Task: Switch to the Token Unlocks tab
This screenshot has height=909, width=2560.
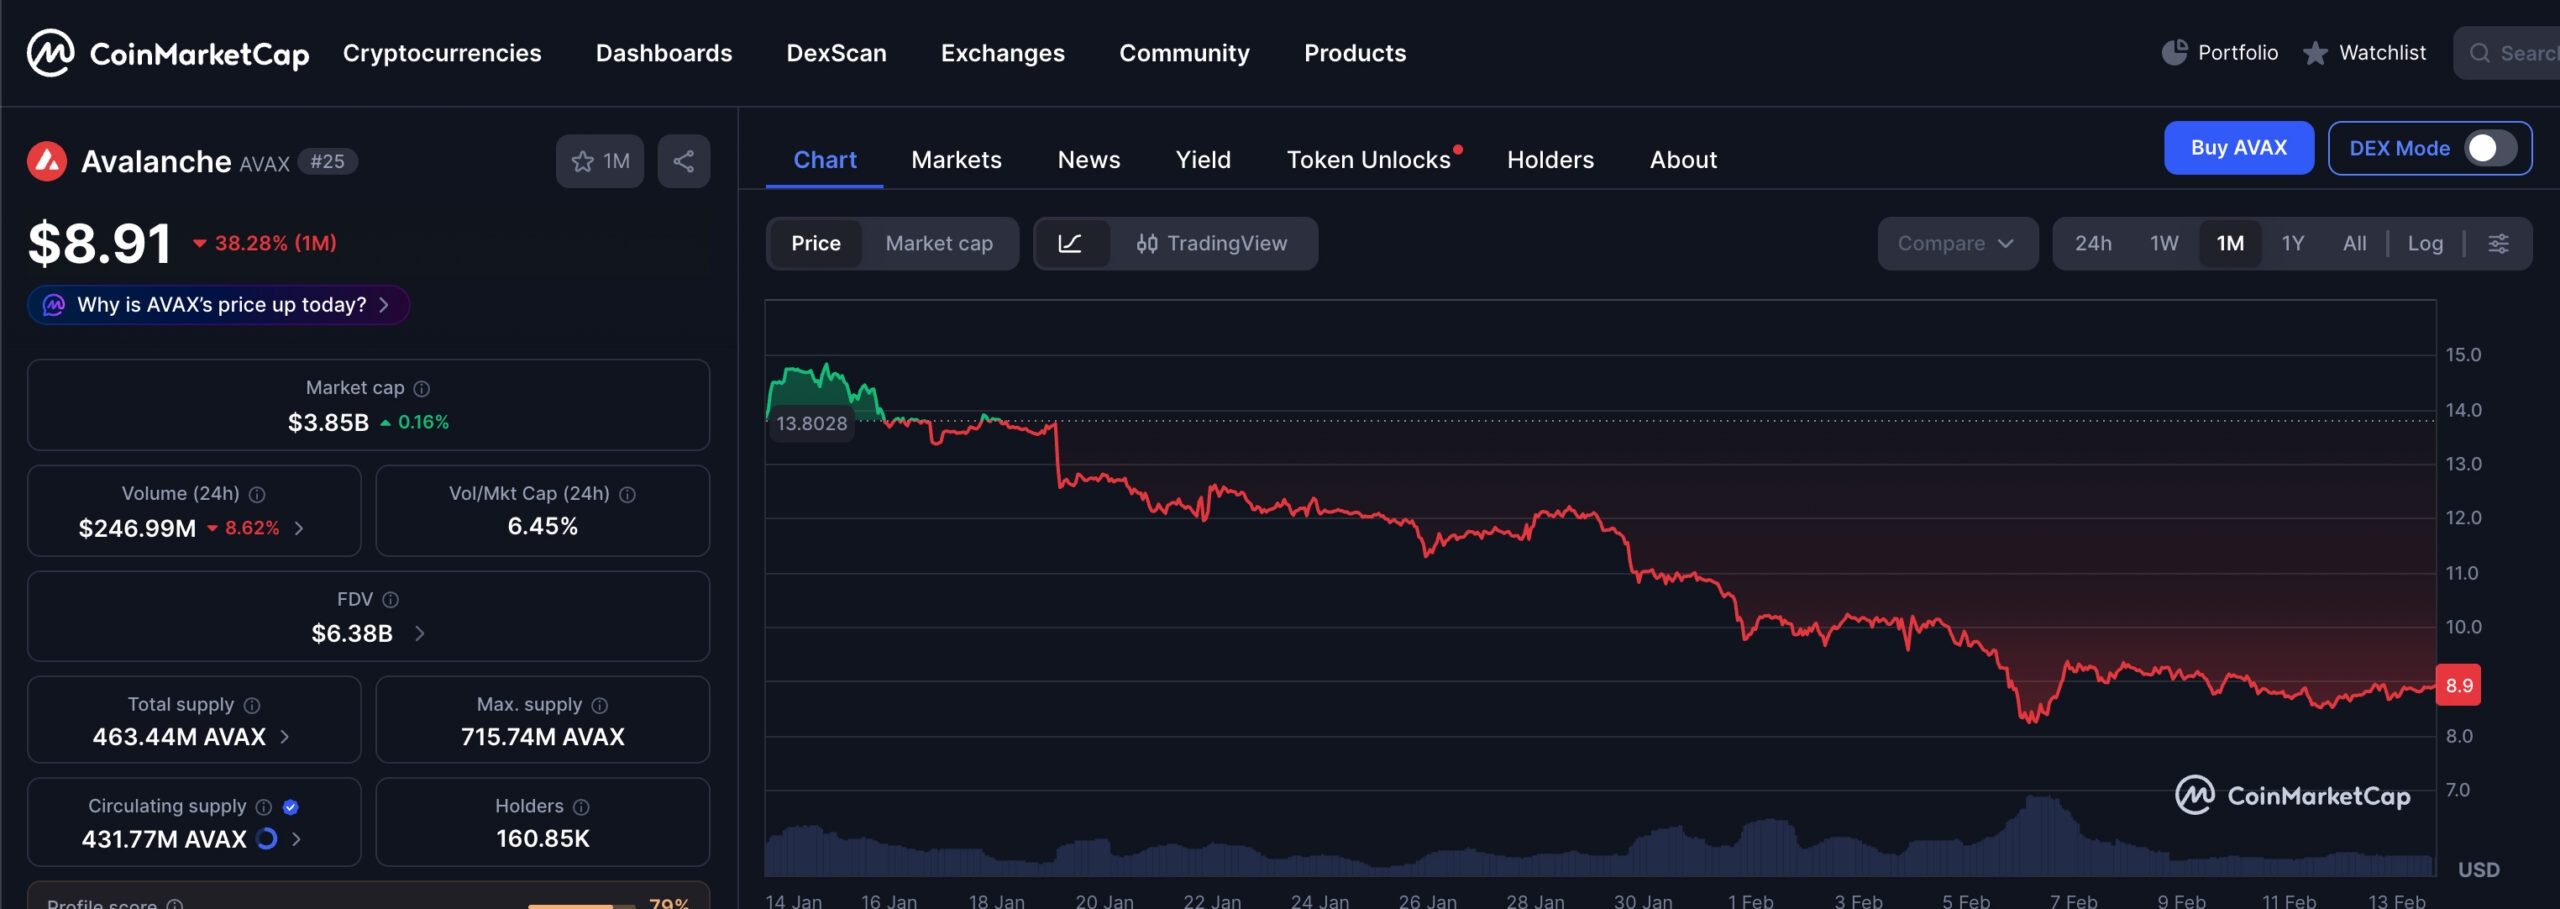Action: pos(1369,160)
